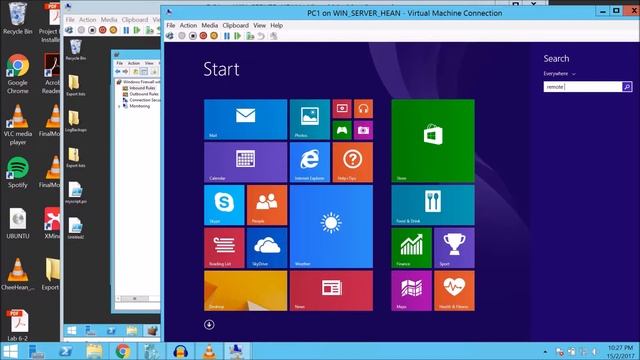Screen dimensions: 640x360
Task: Select Outbound Rules in firewall tree
Action: 143,94
